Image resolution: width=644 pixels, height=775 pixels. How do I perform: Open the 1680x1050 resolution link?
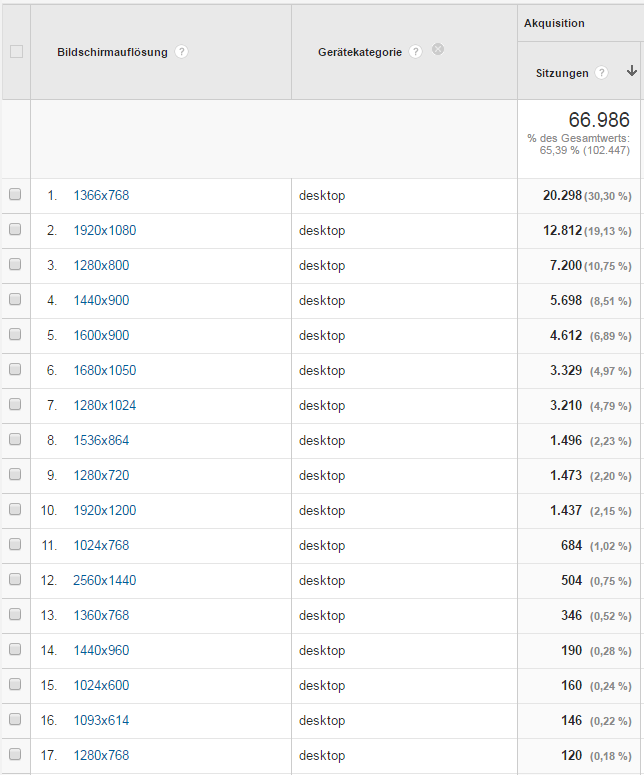coord(105,371)
